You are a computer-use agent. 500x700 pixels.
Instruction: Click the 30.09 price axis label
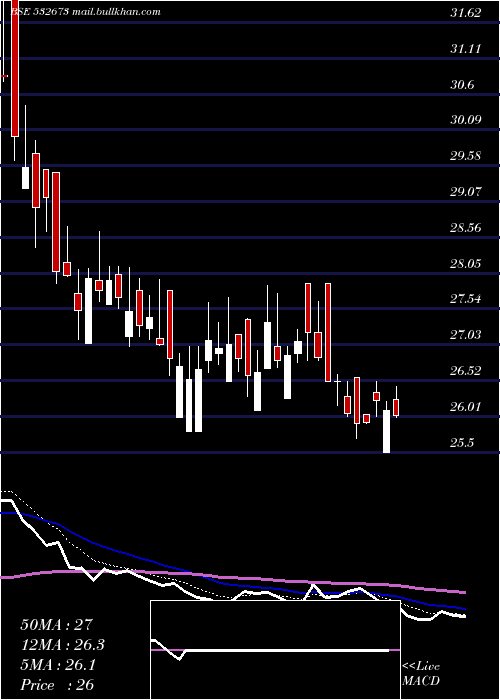466,120
